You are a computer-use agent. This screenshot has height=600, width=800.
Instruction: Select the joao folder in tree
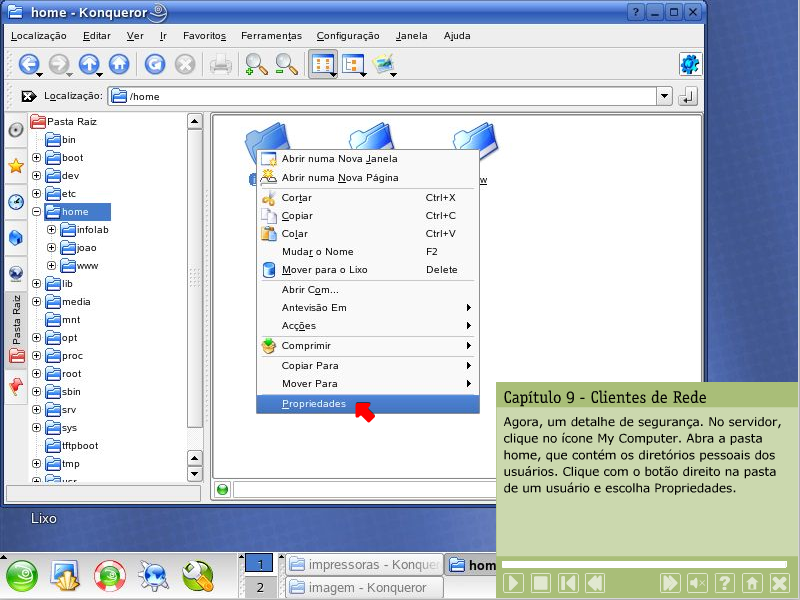(x=86, y=248)
